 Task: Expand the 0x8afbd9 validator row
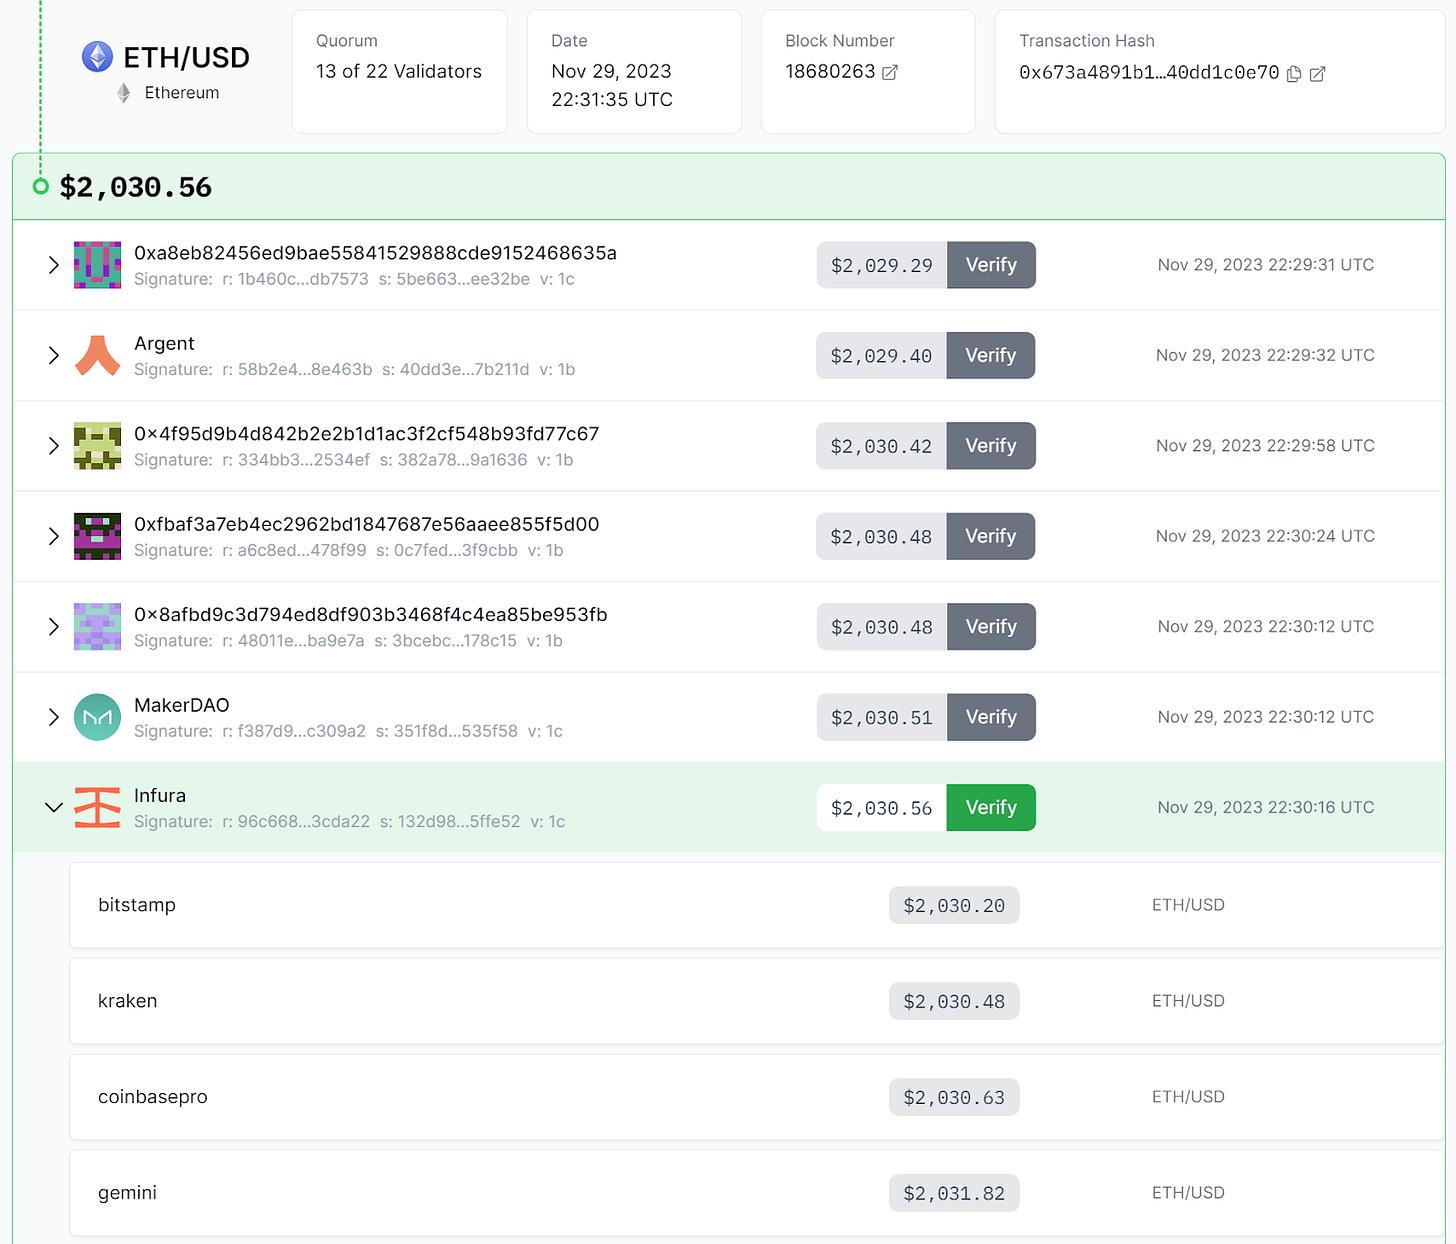[54, 627]
